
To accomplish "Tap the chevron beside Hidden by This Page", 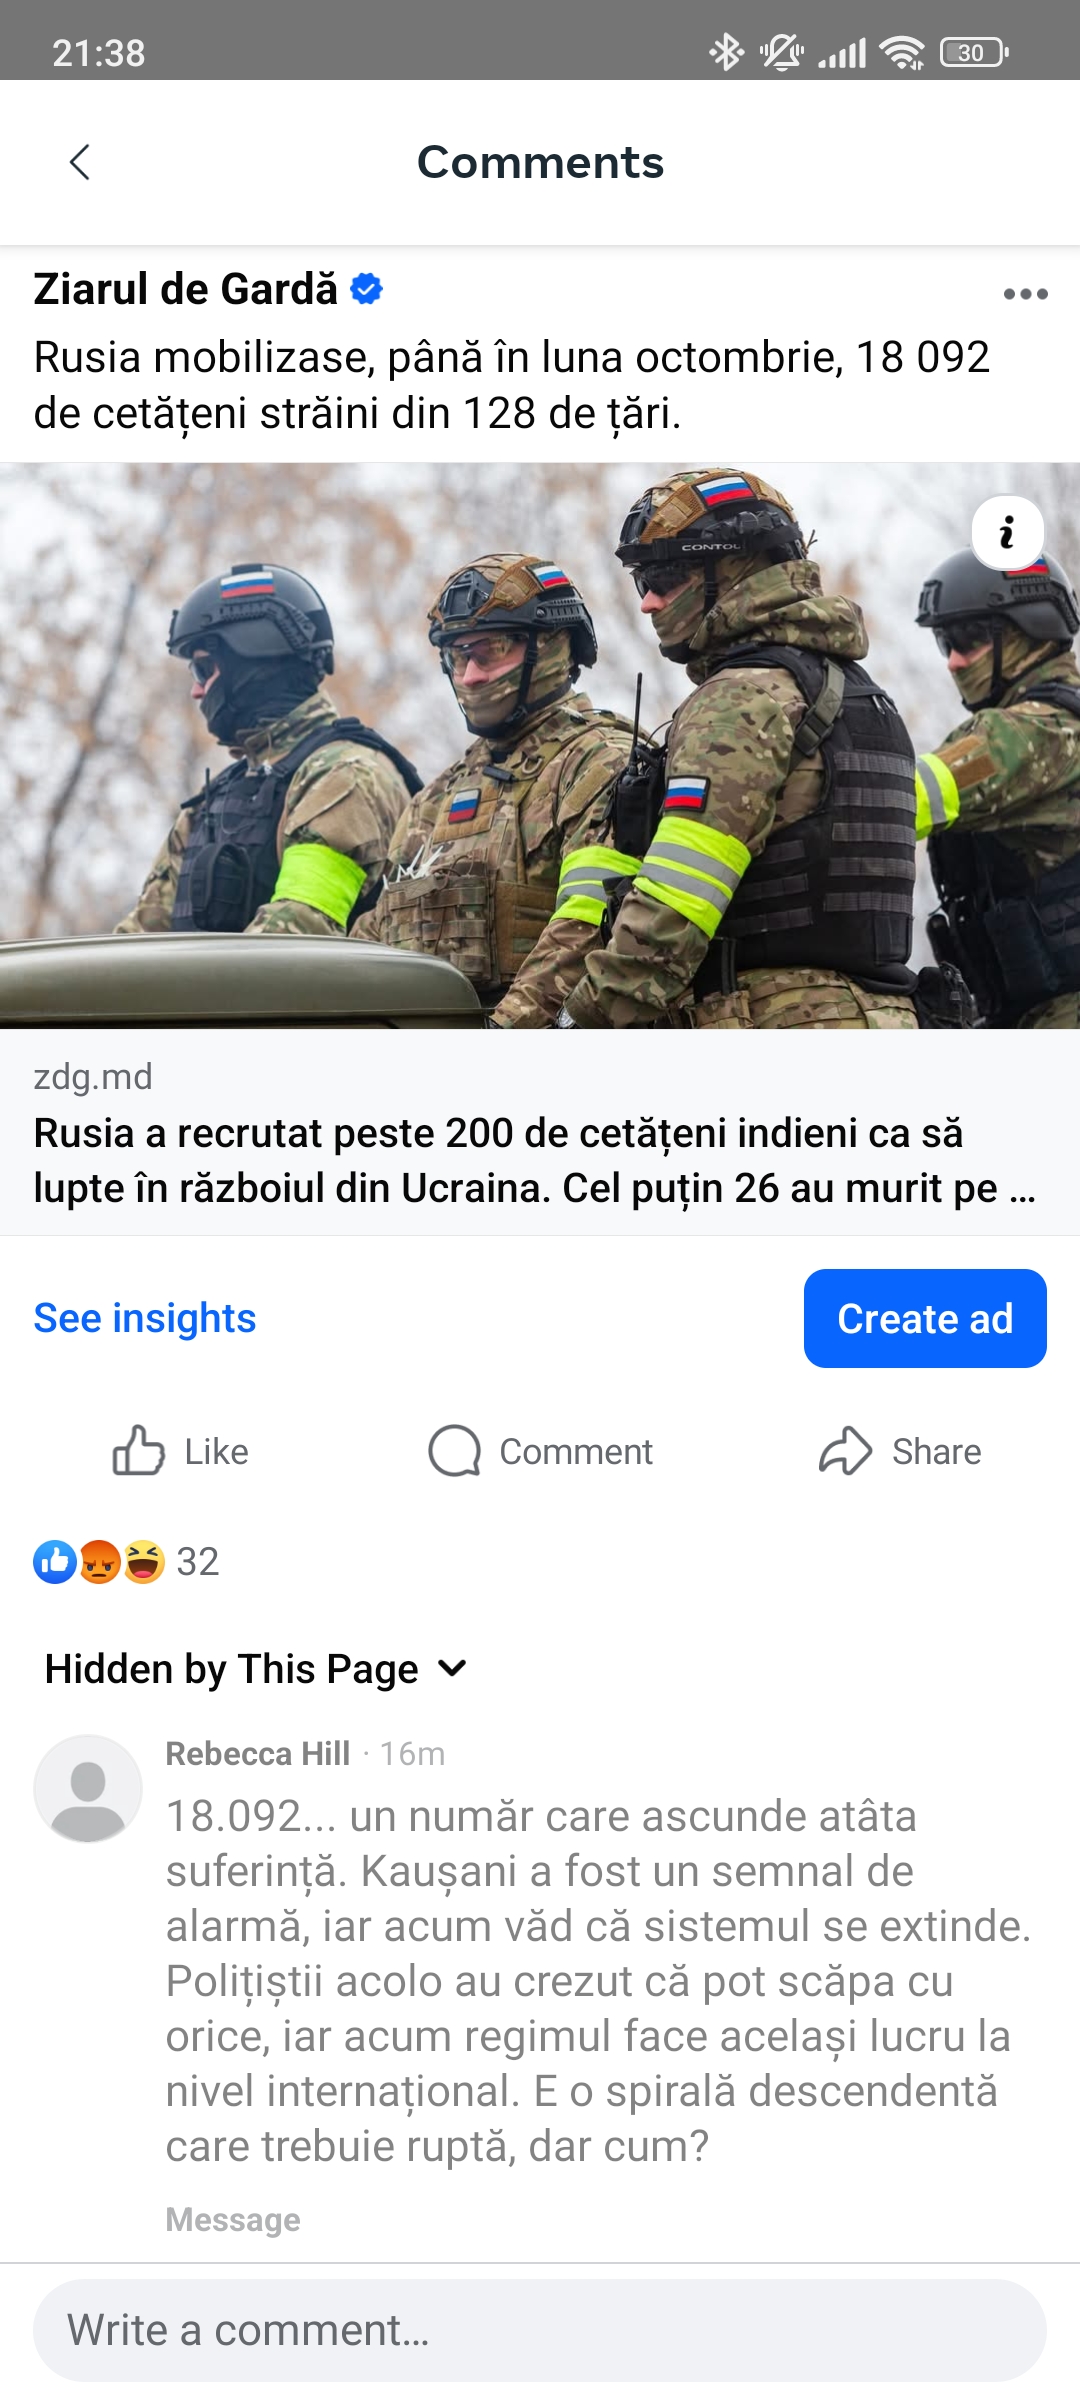I will pos(453,1668).
